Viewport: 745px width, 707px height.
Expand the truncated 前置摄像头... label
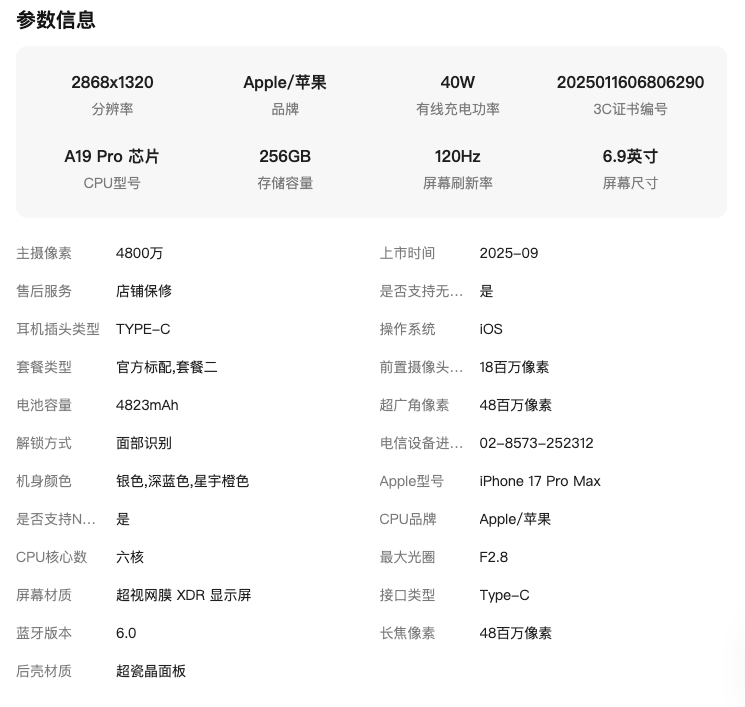pos(421,367)
